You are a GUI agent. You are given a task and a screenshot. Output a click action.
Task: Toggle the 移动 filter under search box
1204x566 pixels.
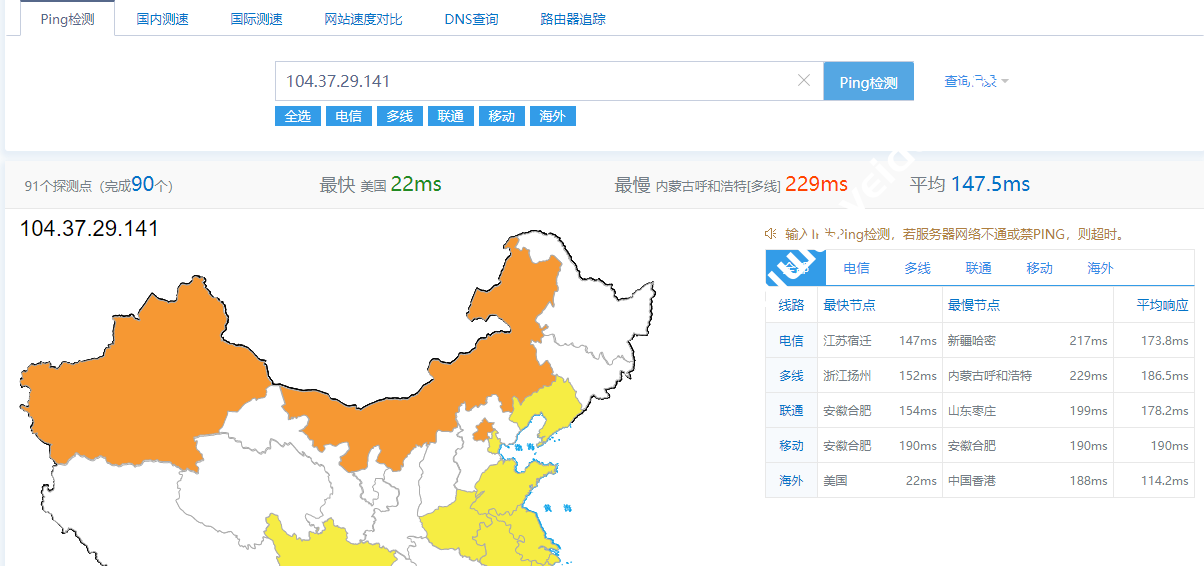pyautogui.click(x=502, y=116)
